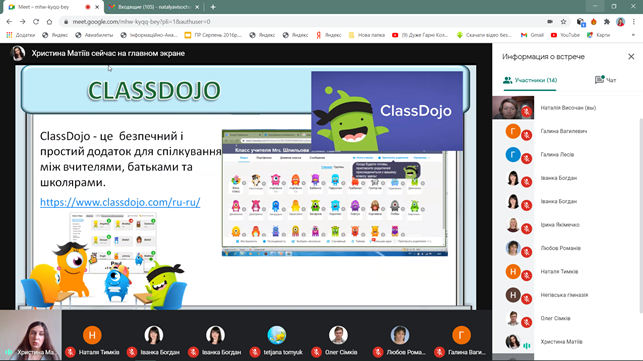The width and height of the screenshot is (643, 361).
Task: Click muted mic icon beside Любов Романів in panel
Action: point(527,252)
